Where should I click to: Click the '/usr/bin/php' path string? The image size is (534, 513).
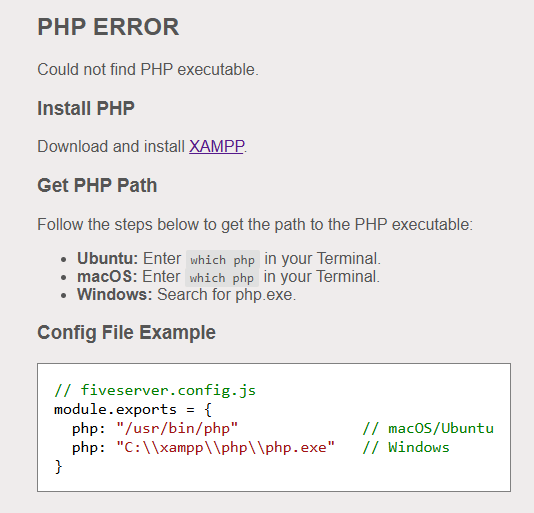pyautogui.click(x=177, y=428)
